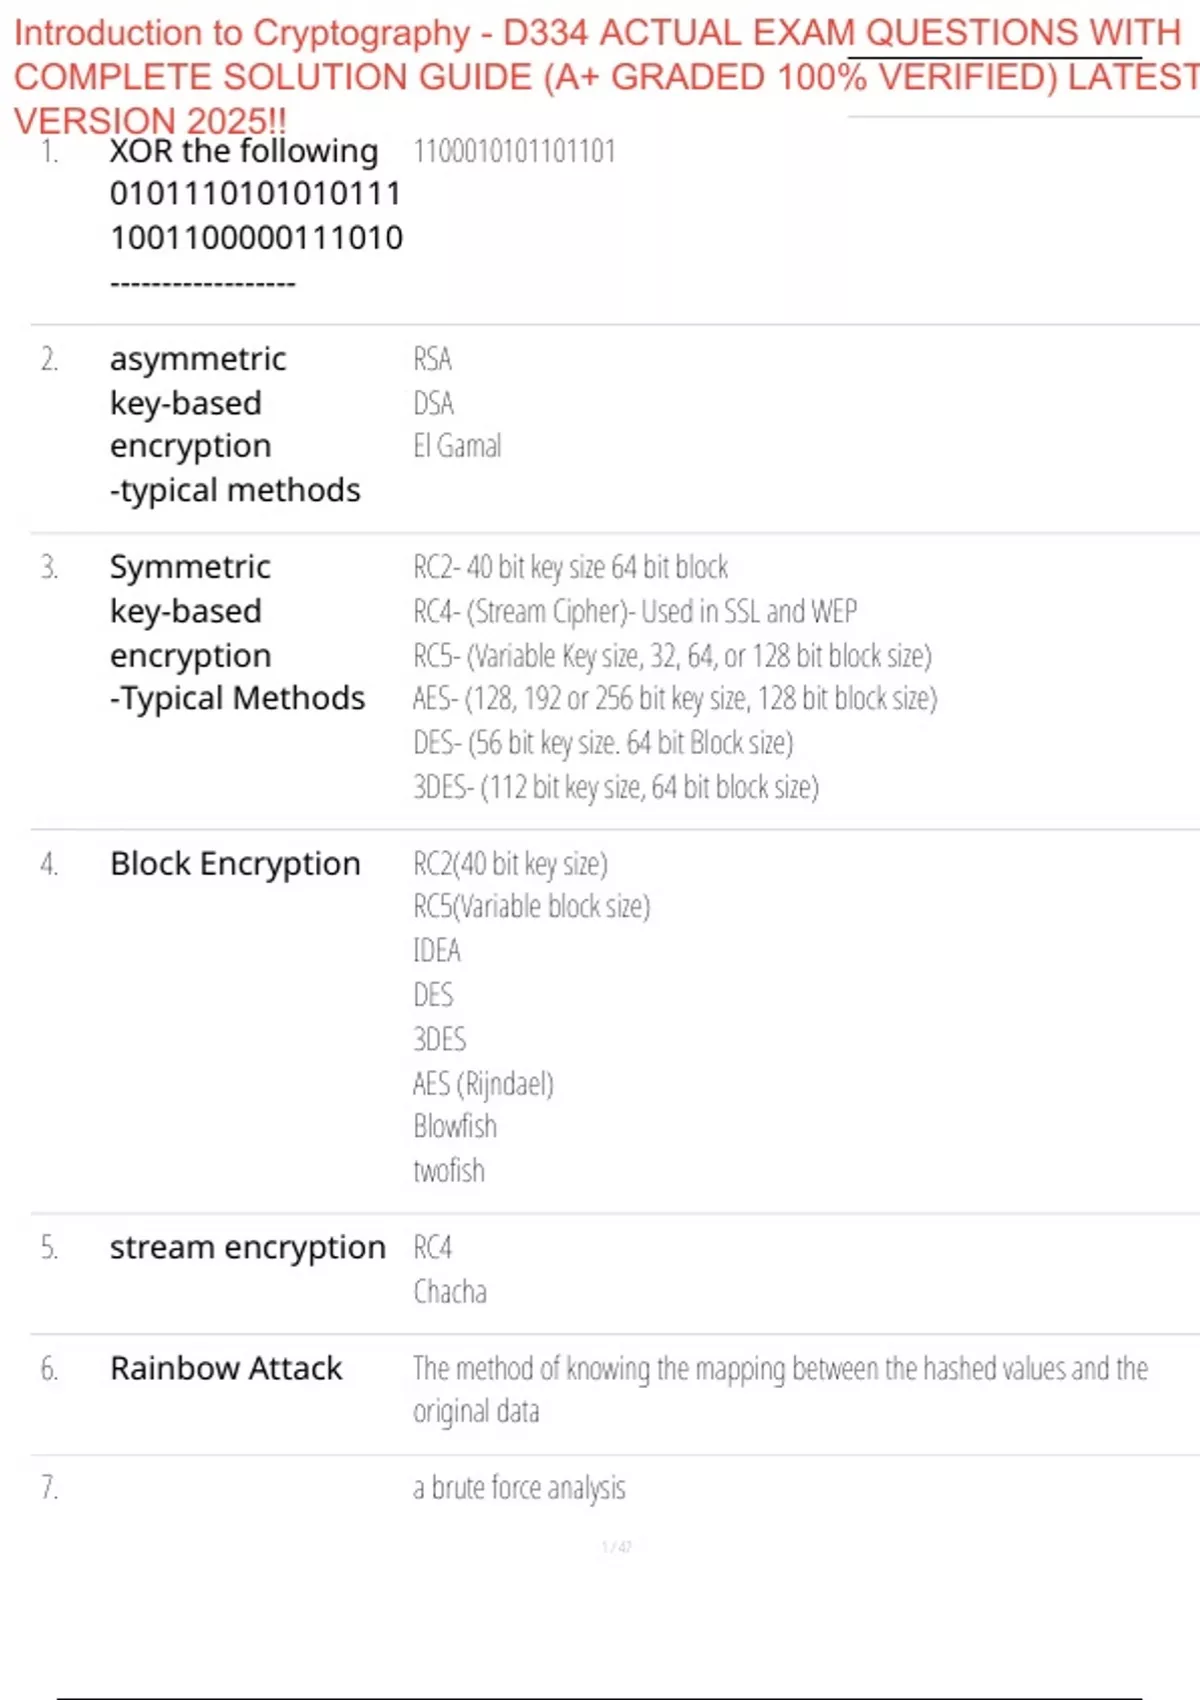This screenshot has height=1700, width=1200.
Task: Click the 'IDEA' list entry
Action: (436, 950)
